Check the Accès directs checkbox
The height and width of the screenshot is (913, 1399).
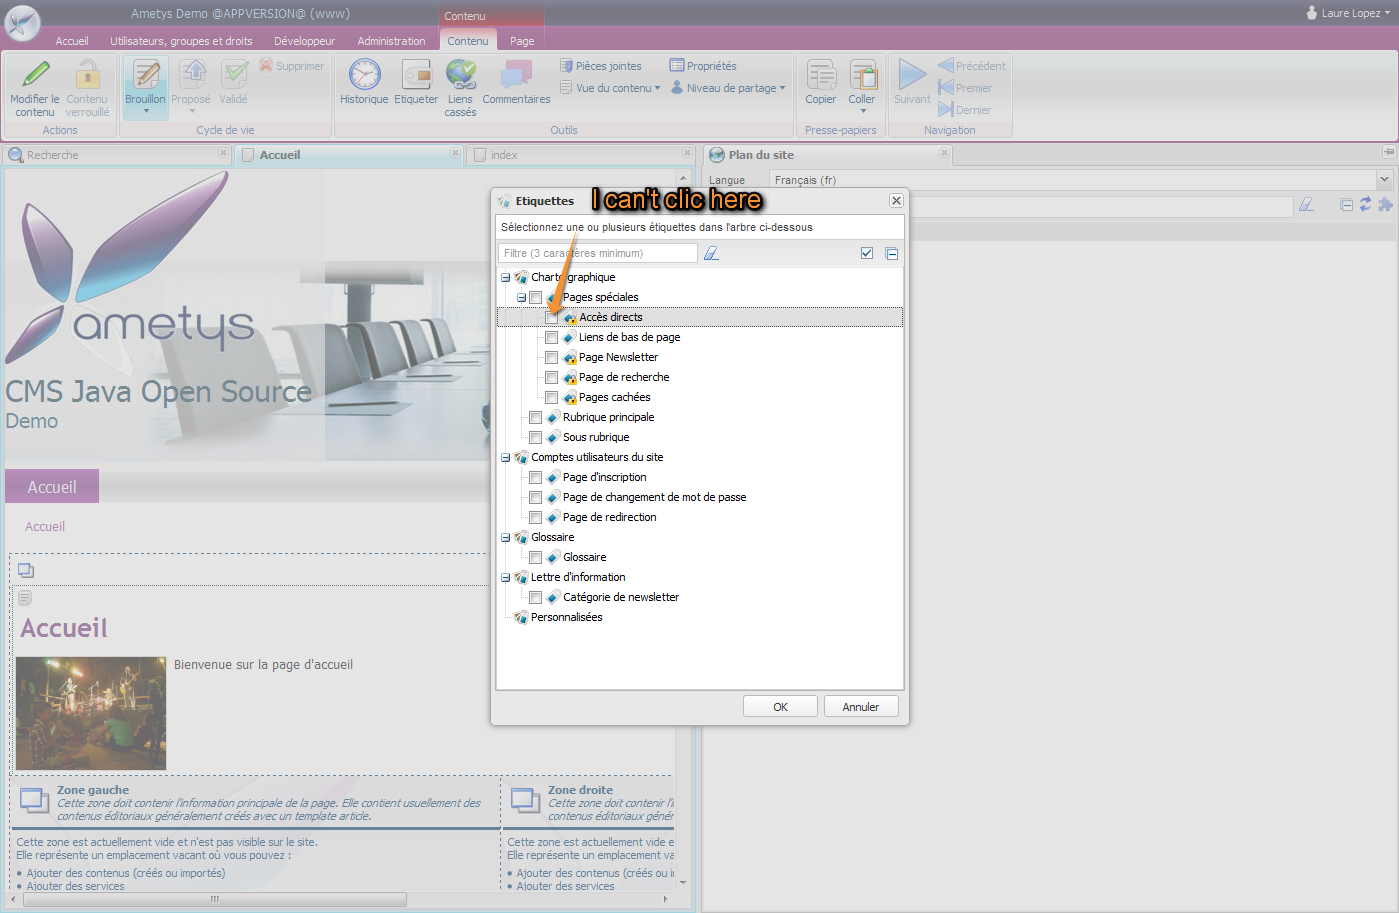coord(551,318)
